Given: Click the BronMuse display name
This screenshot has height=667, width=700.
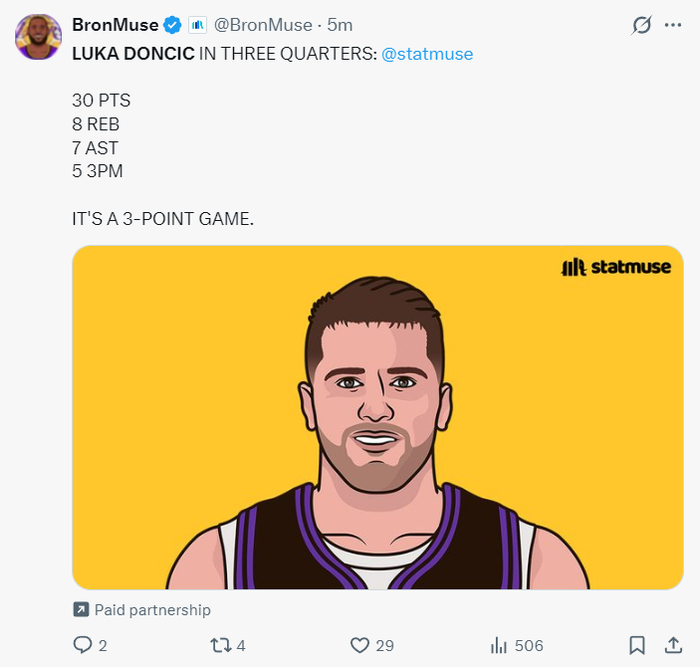Looking at the screenshot, I should click(x=115, y=25).
